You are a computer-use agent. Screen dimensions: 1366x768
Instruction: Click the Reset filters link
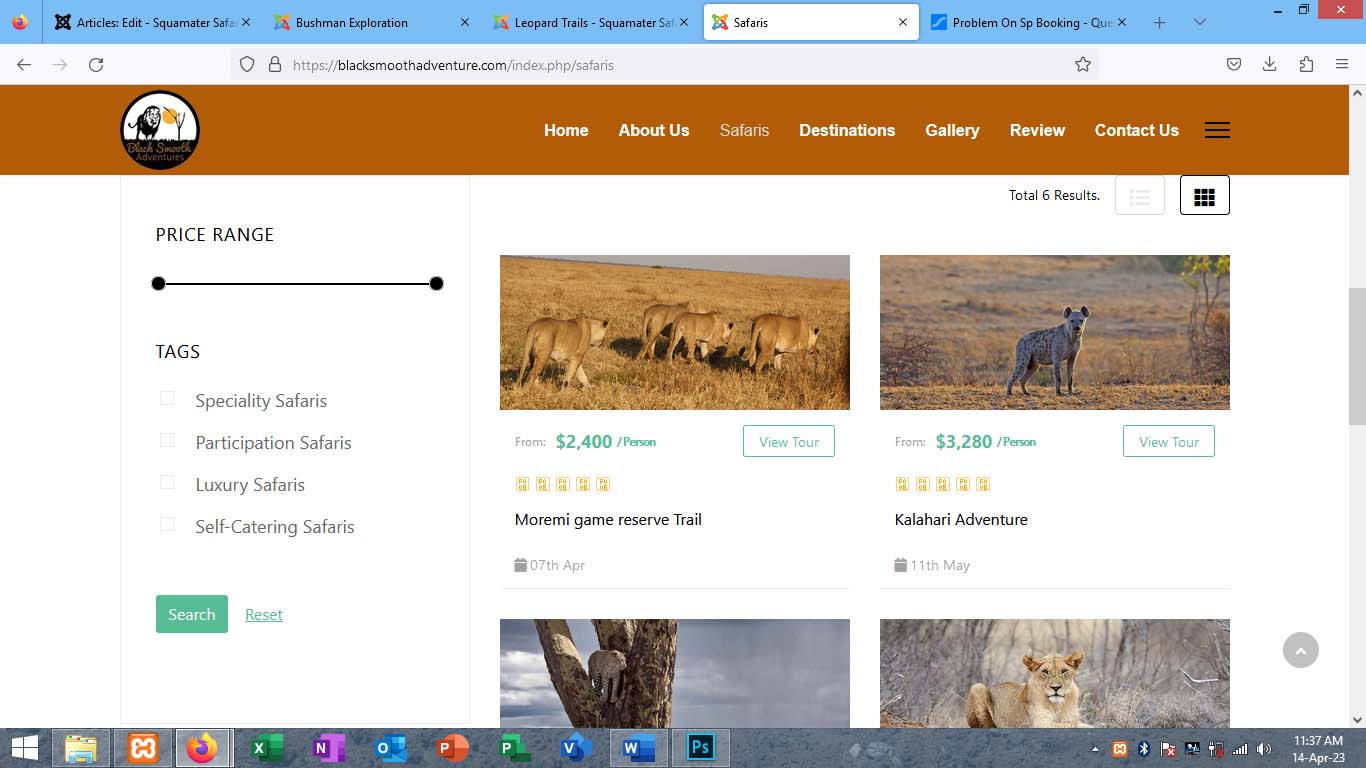264,615
